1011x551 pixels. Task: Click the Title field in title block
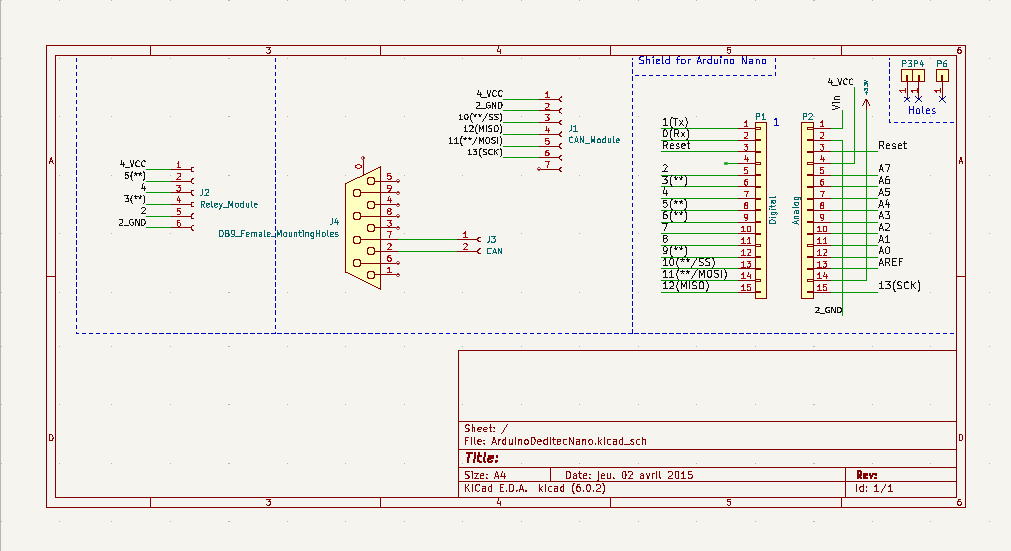point(481,457)
